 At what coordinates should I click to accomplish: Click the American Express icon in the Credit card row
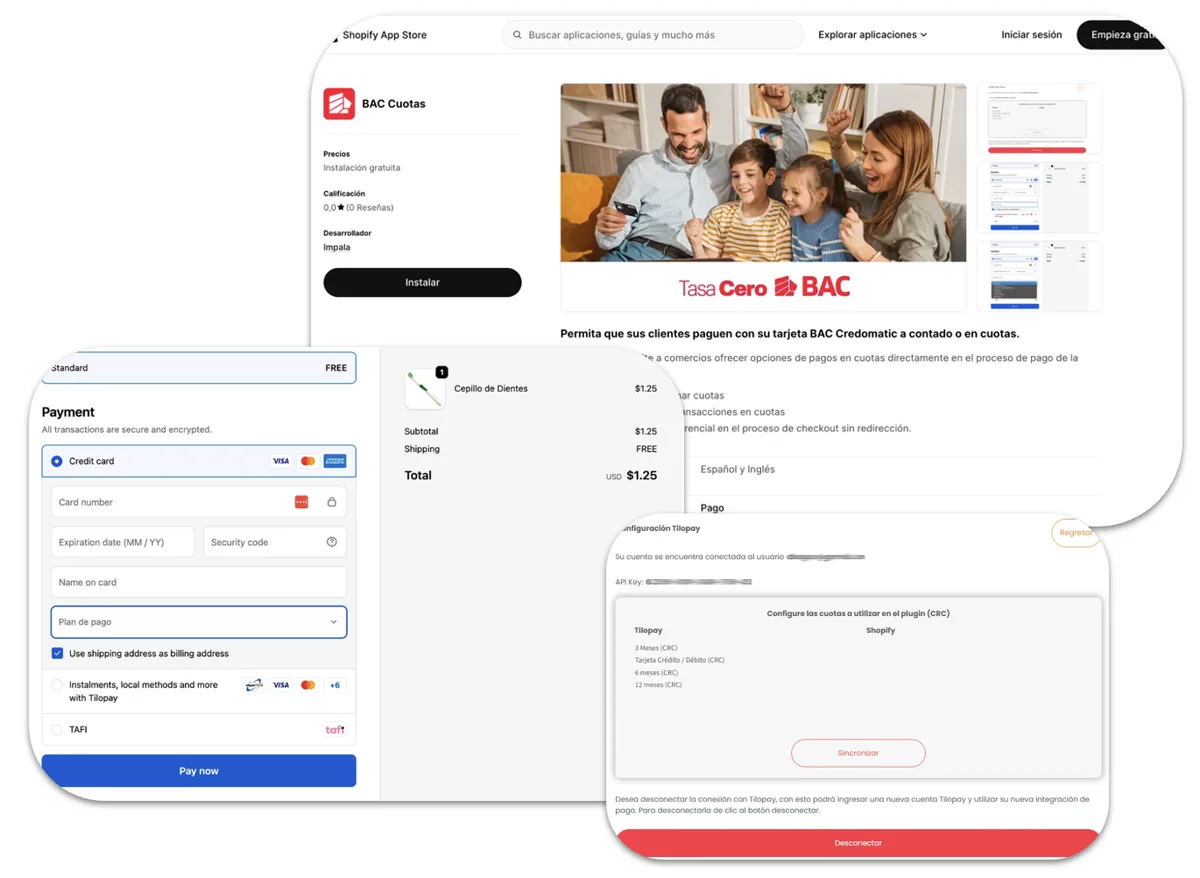(335, 461)
